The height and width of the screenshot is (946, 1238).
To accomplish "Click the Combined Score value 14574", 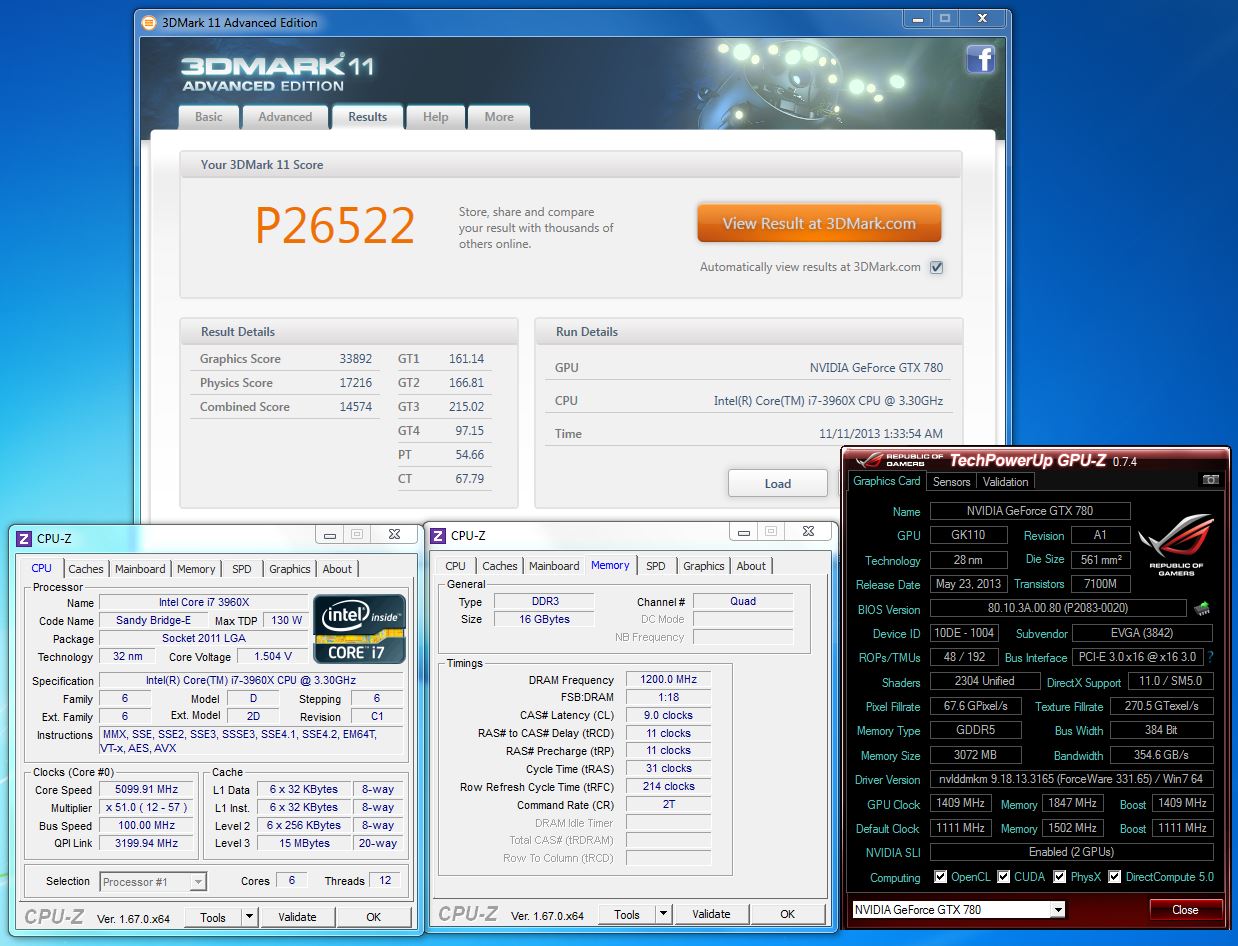I will click(x=356, y=407).
